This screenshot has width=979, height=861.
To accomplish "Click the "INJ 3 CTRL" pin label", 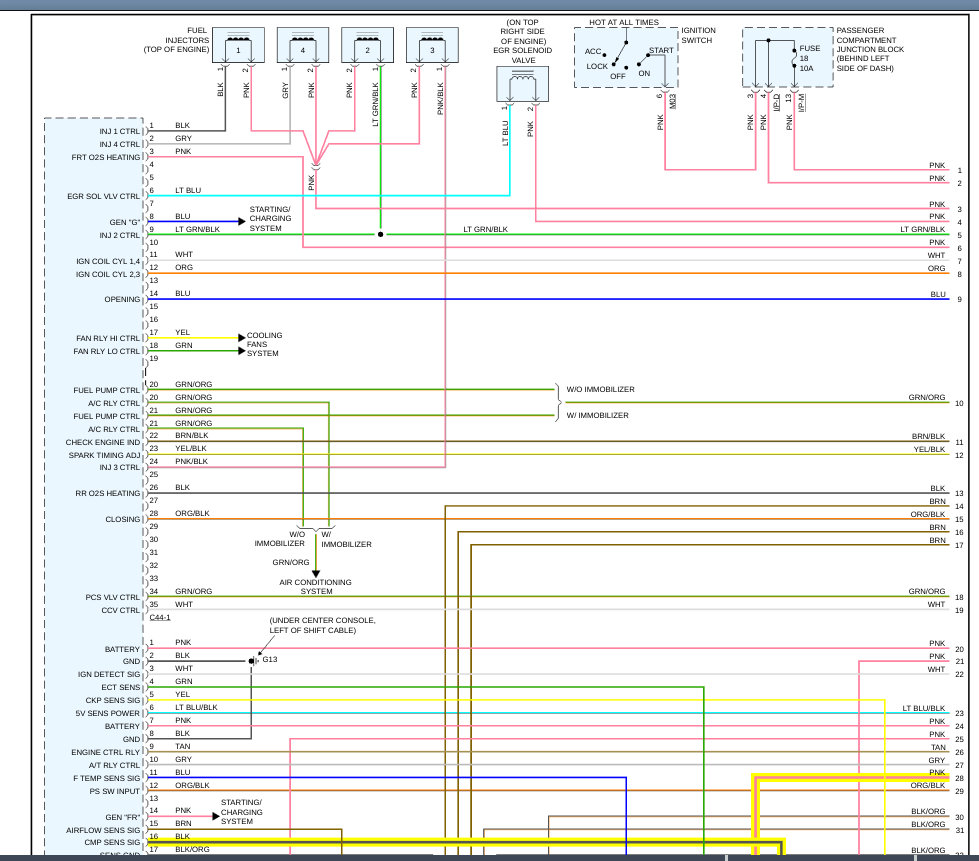I will coord(119,468).
